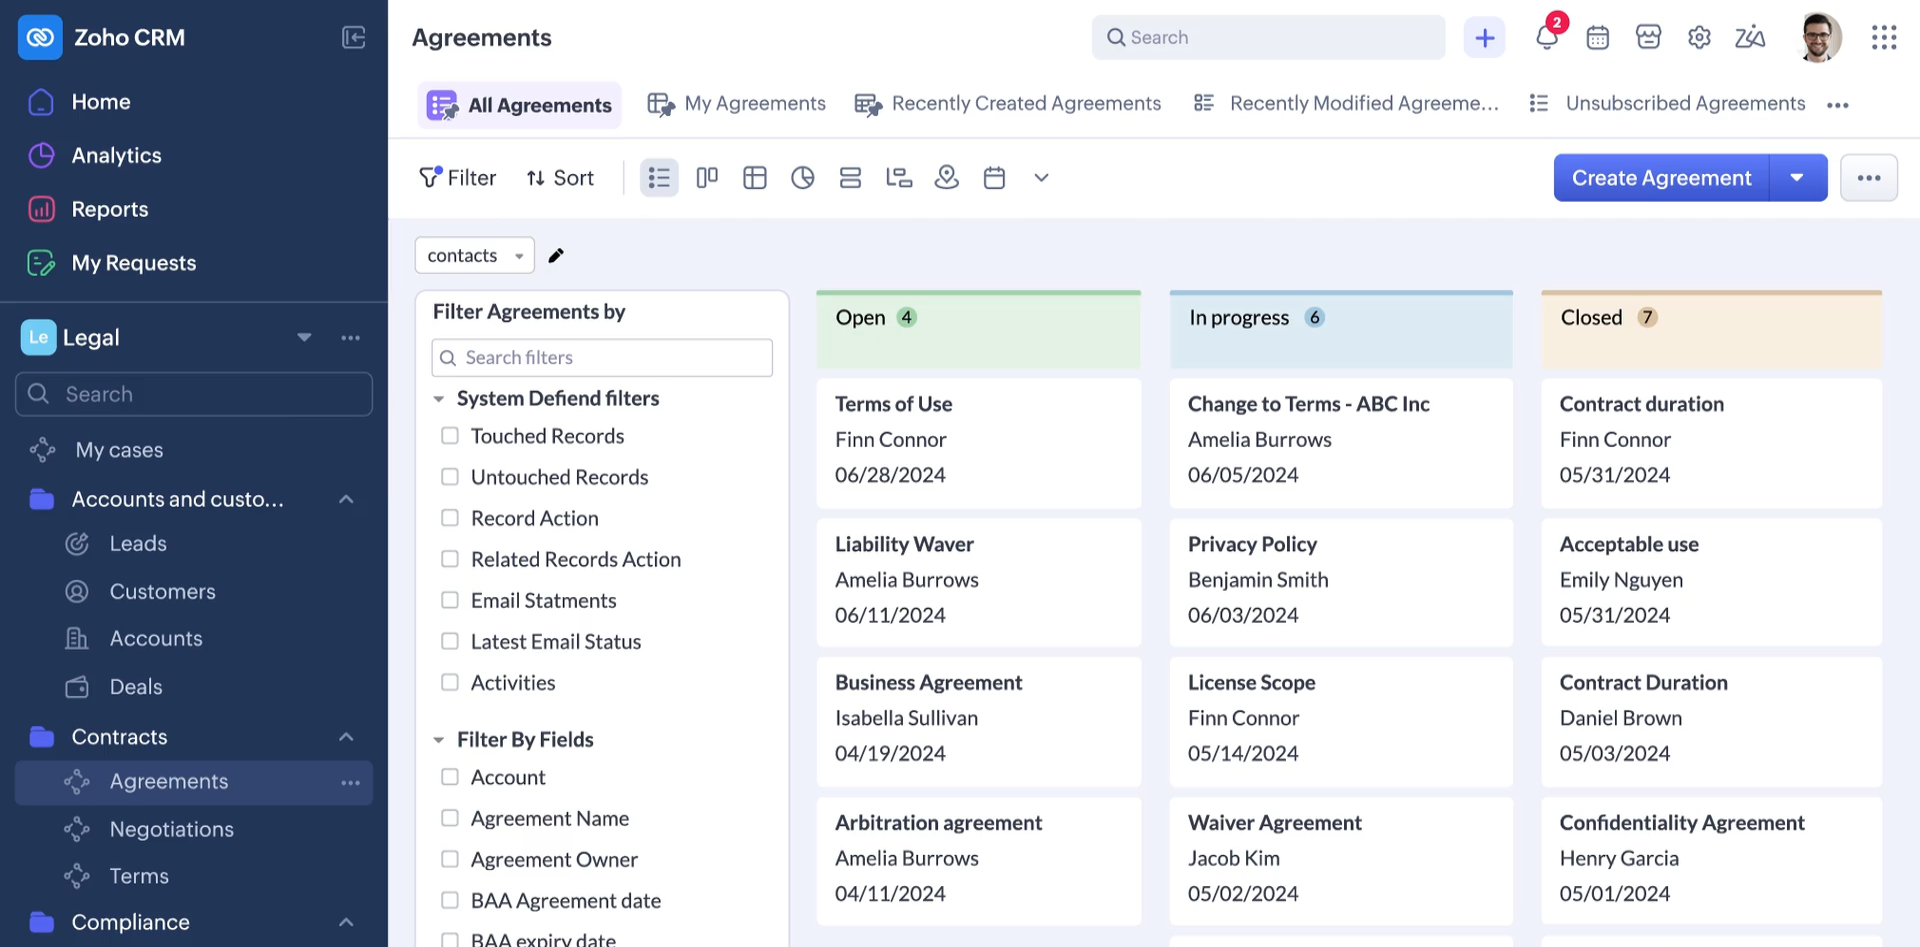The image size is (1920, 947).
Task: Collapse Filter By Fields section
Action: [x=438, y=740]
